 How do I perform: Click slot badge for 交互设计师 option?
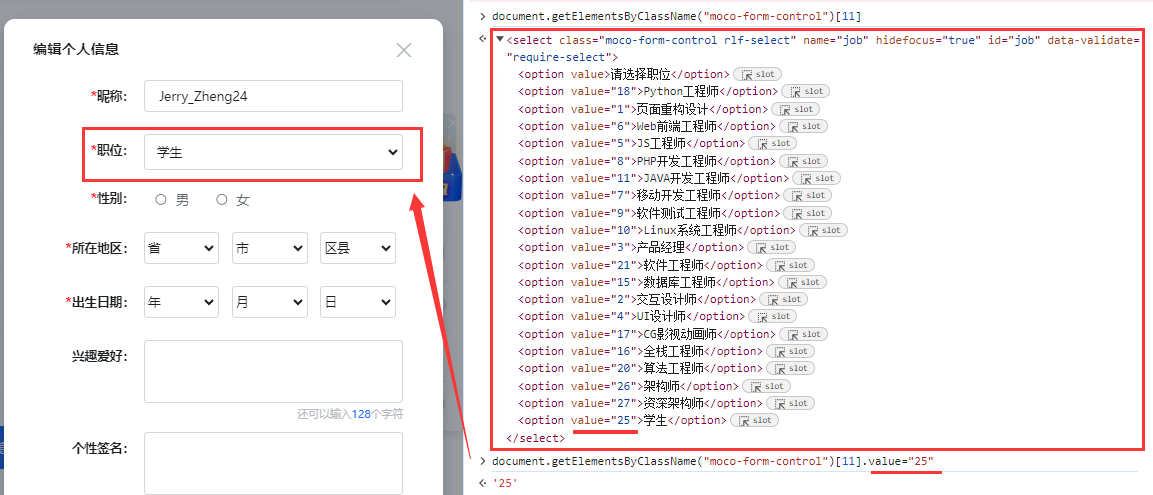783,299
